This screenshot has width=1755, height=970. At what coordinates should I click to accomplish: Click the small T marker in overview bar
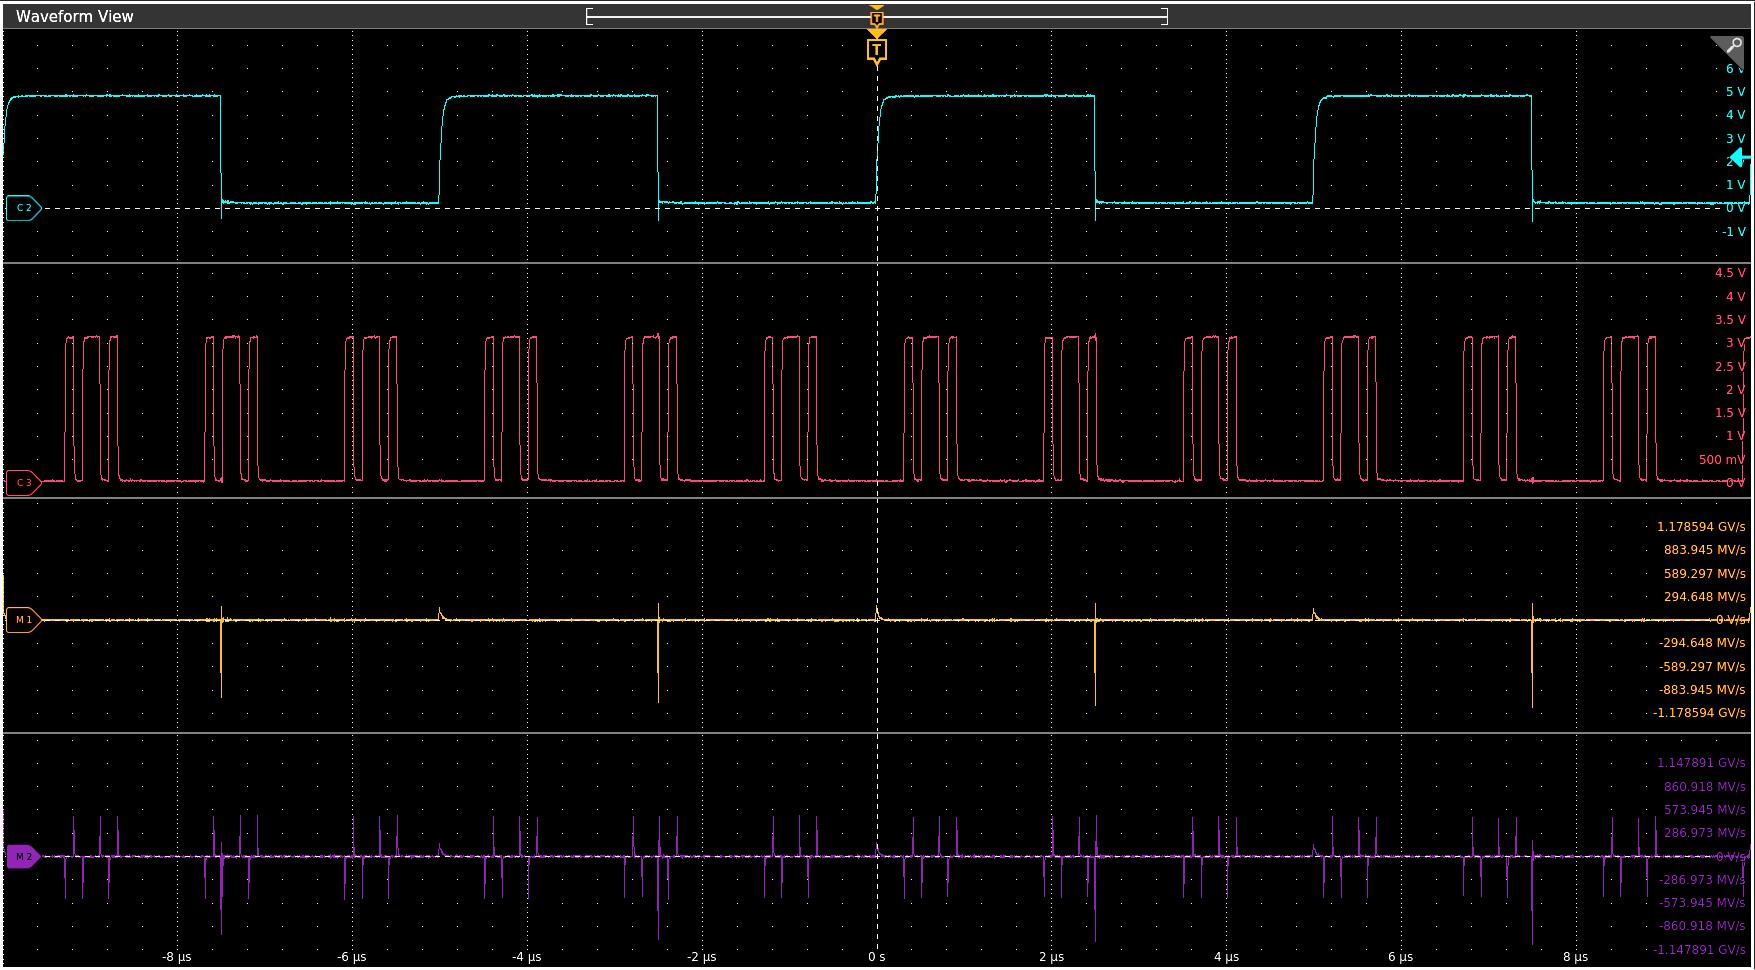(877, 18)
